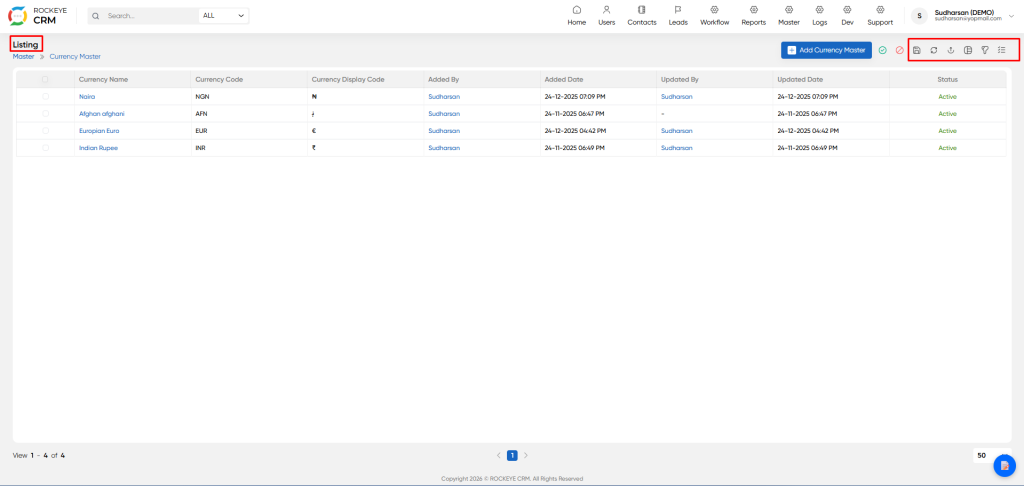Click the S user avatar

click(919, 16)
